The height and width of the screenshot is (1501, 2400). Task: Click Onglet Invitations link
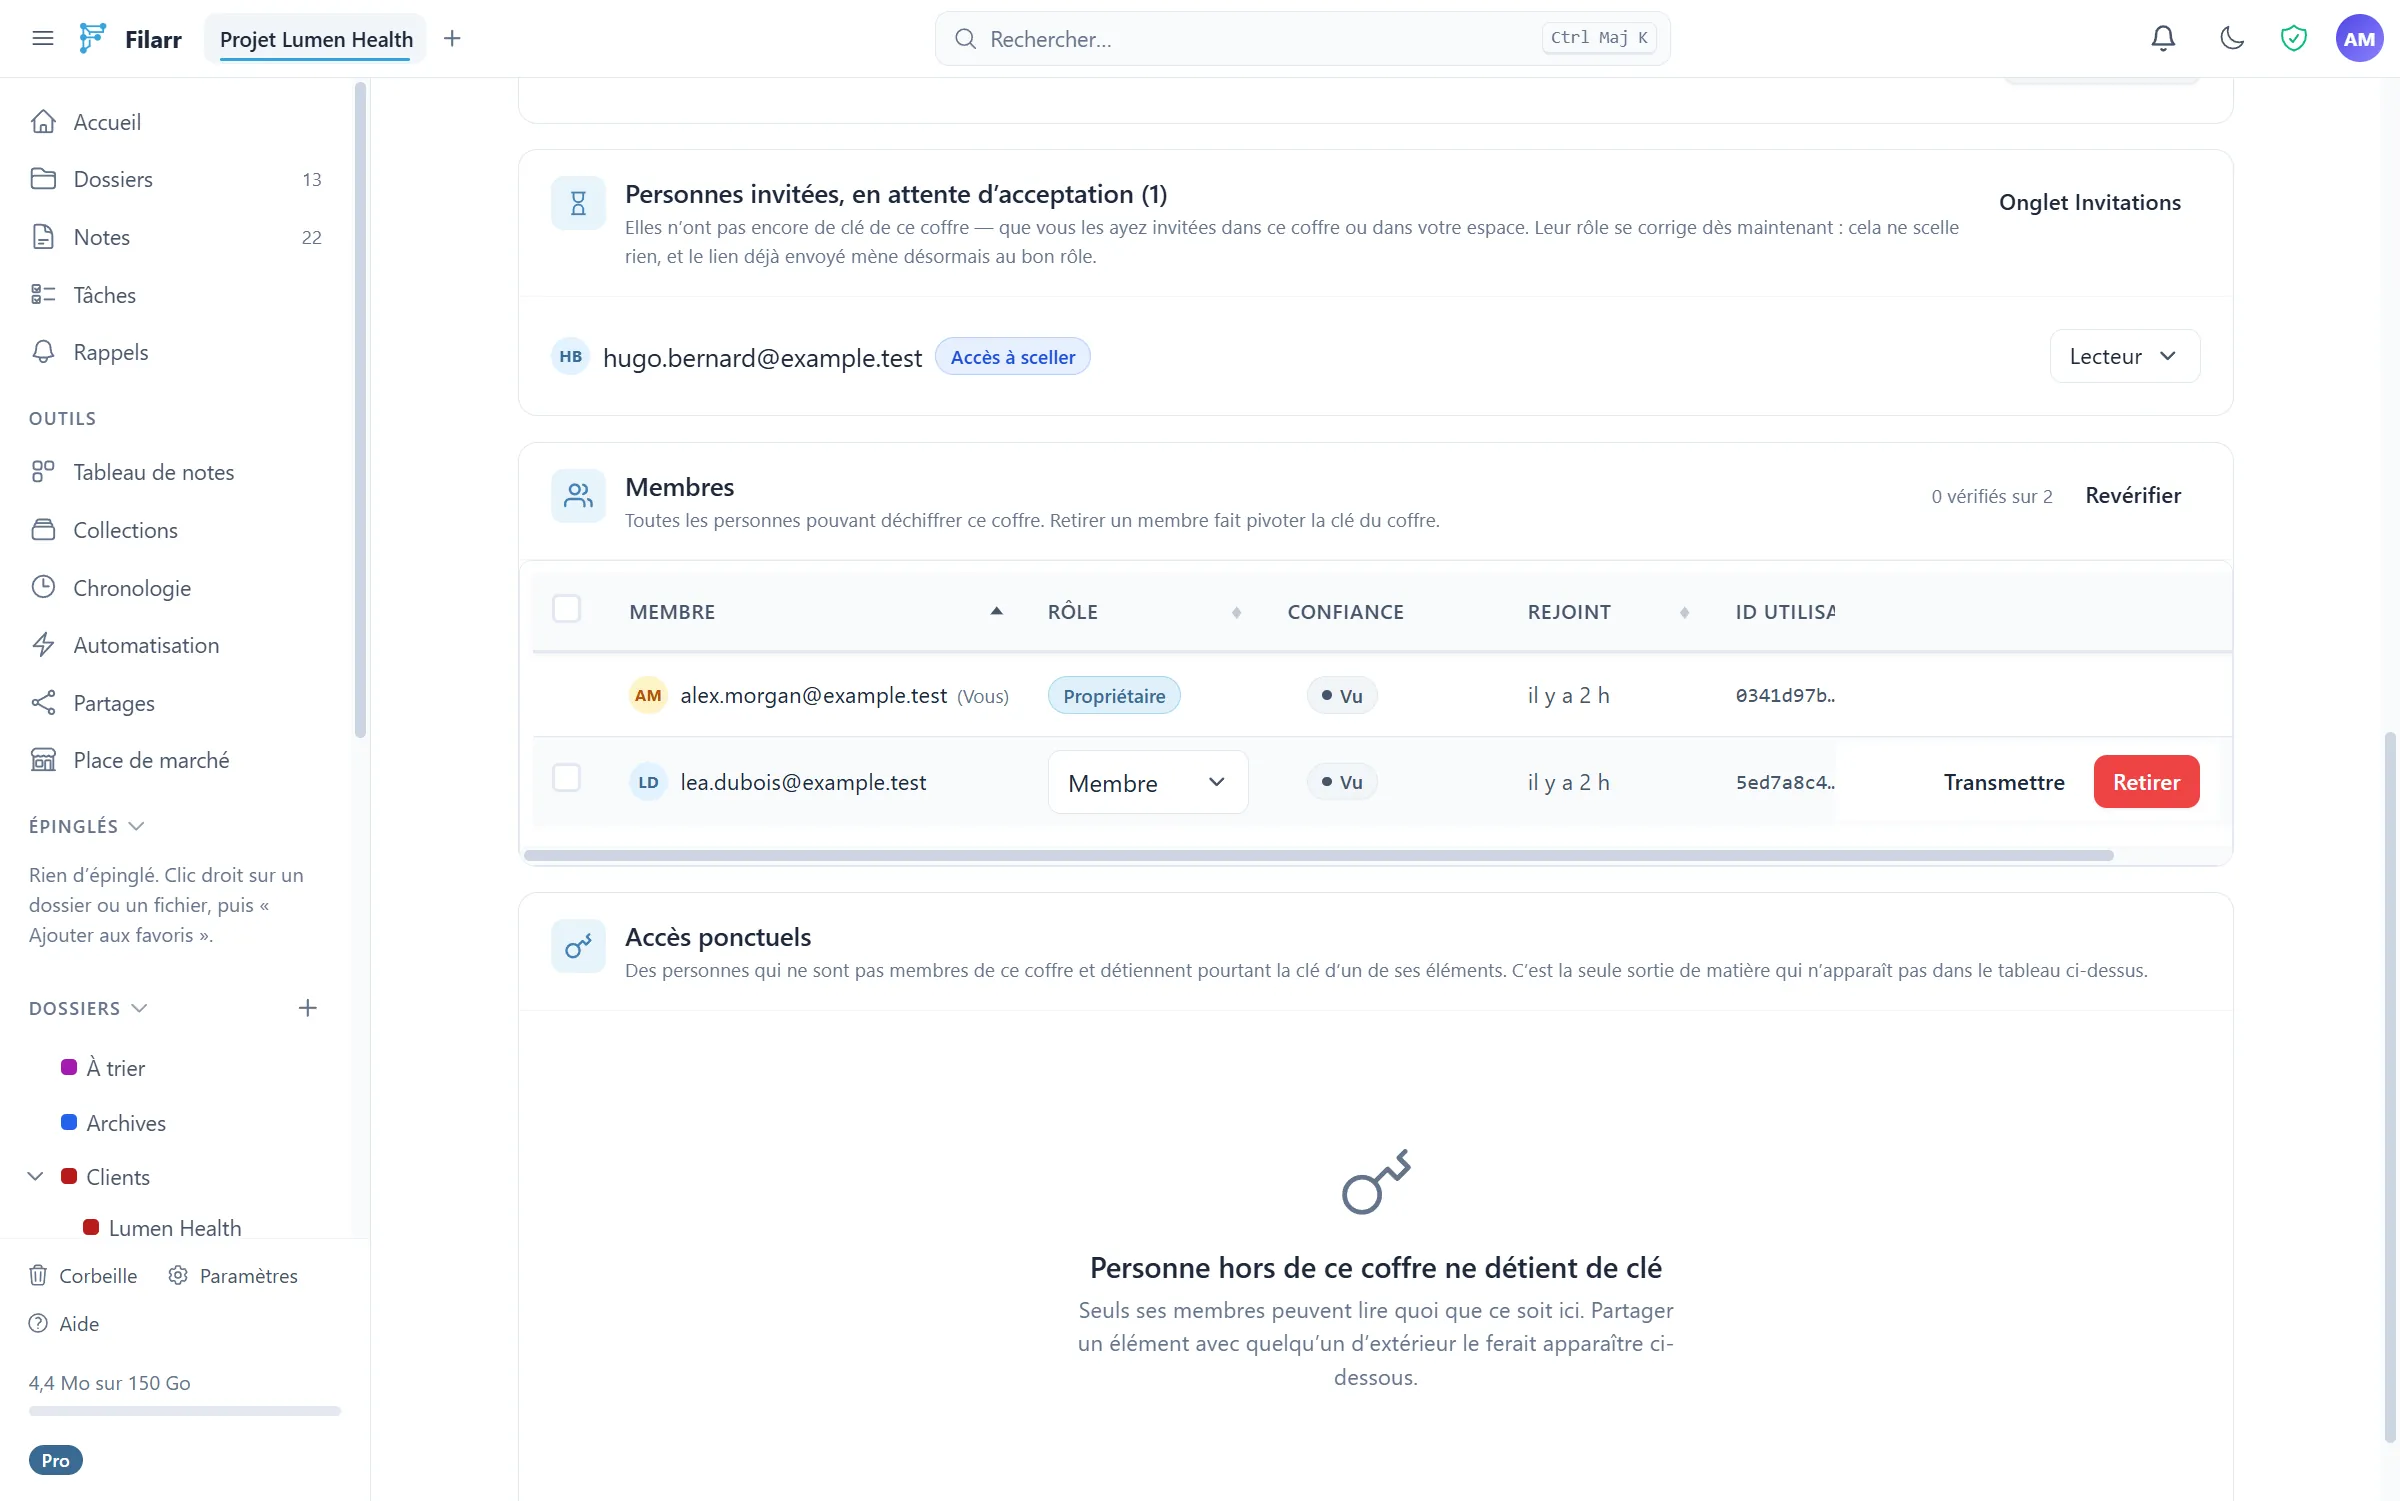[2090, 202]
